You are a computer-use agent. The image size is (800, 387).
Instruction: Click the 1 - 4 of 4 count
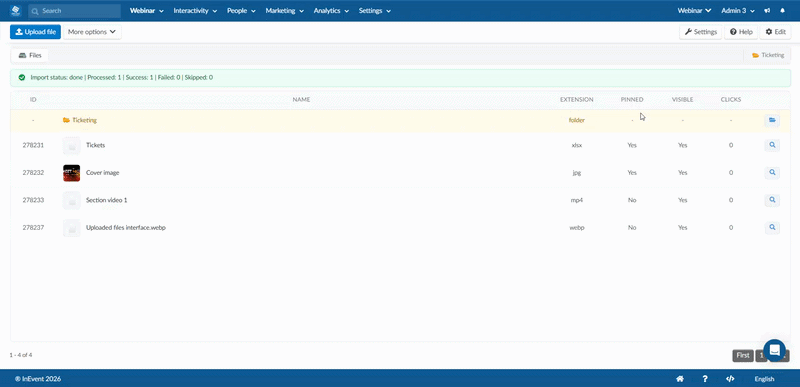tap(21, 355)
